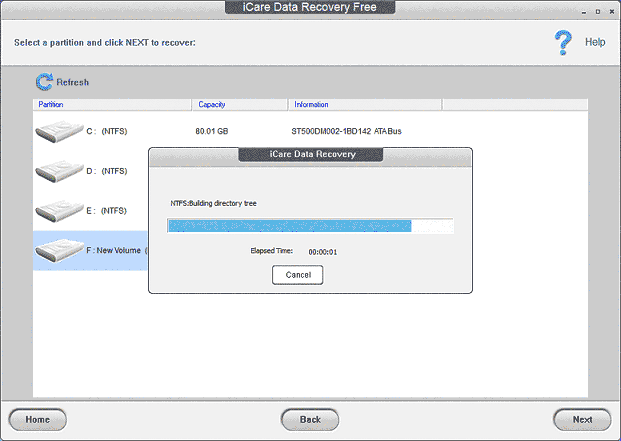
Task: Click the Refresh label
Action: coord(72,82)
